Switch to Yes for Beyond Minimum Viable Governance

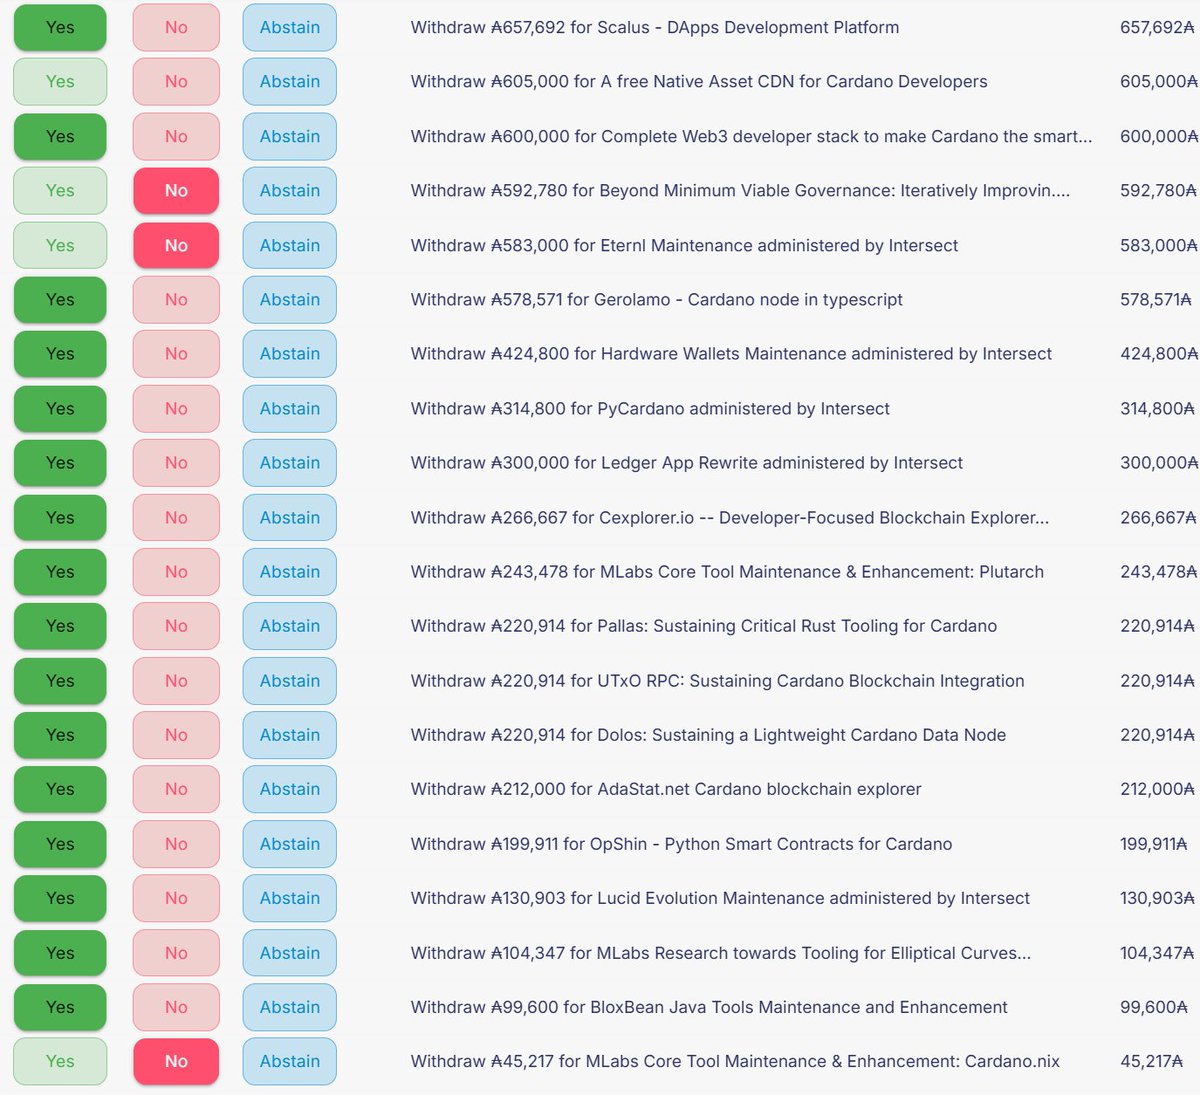pos(60,191)
